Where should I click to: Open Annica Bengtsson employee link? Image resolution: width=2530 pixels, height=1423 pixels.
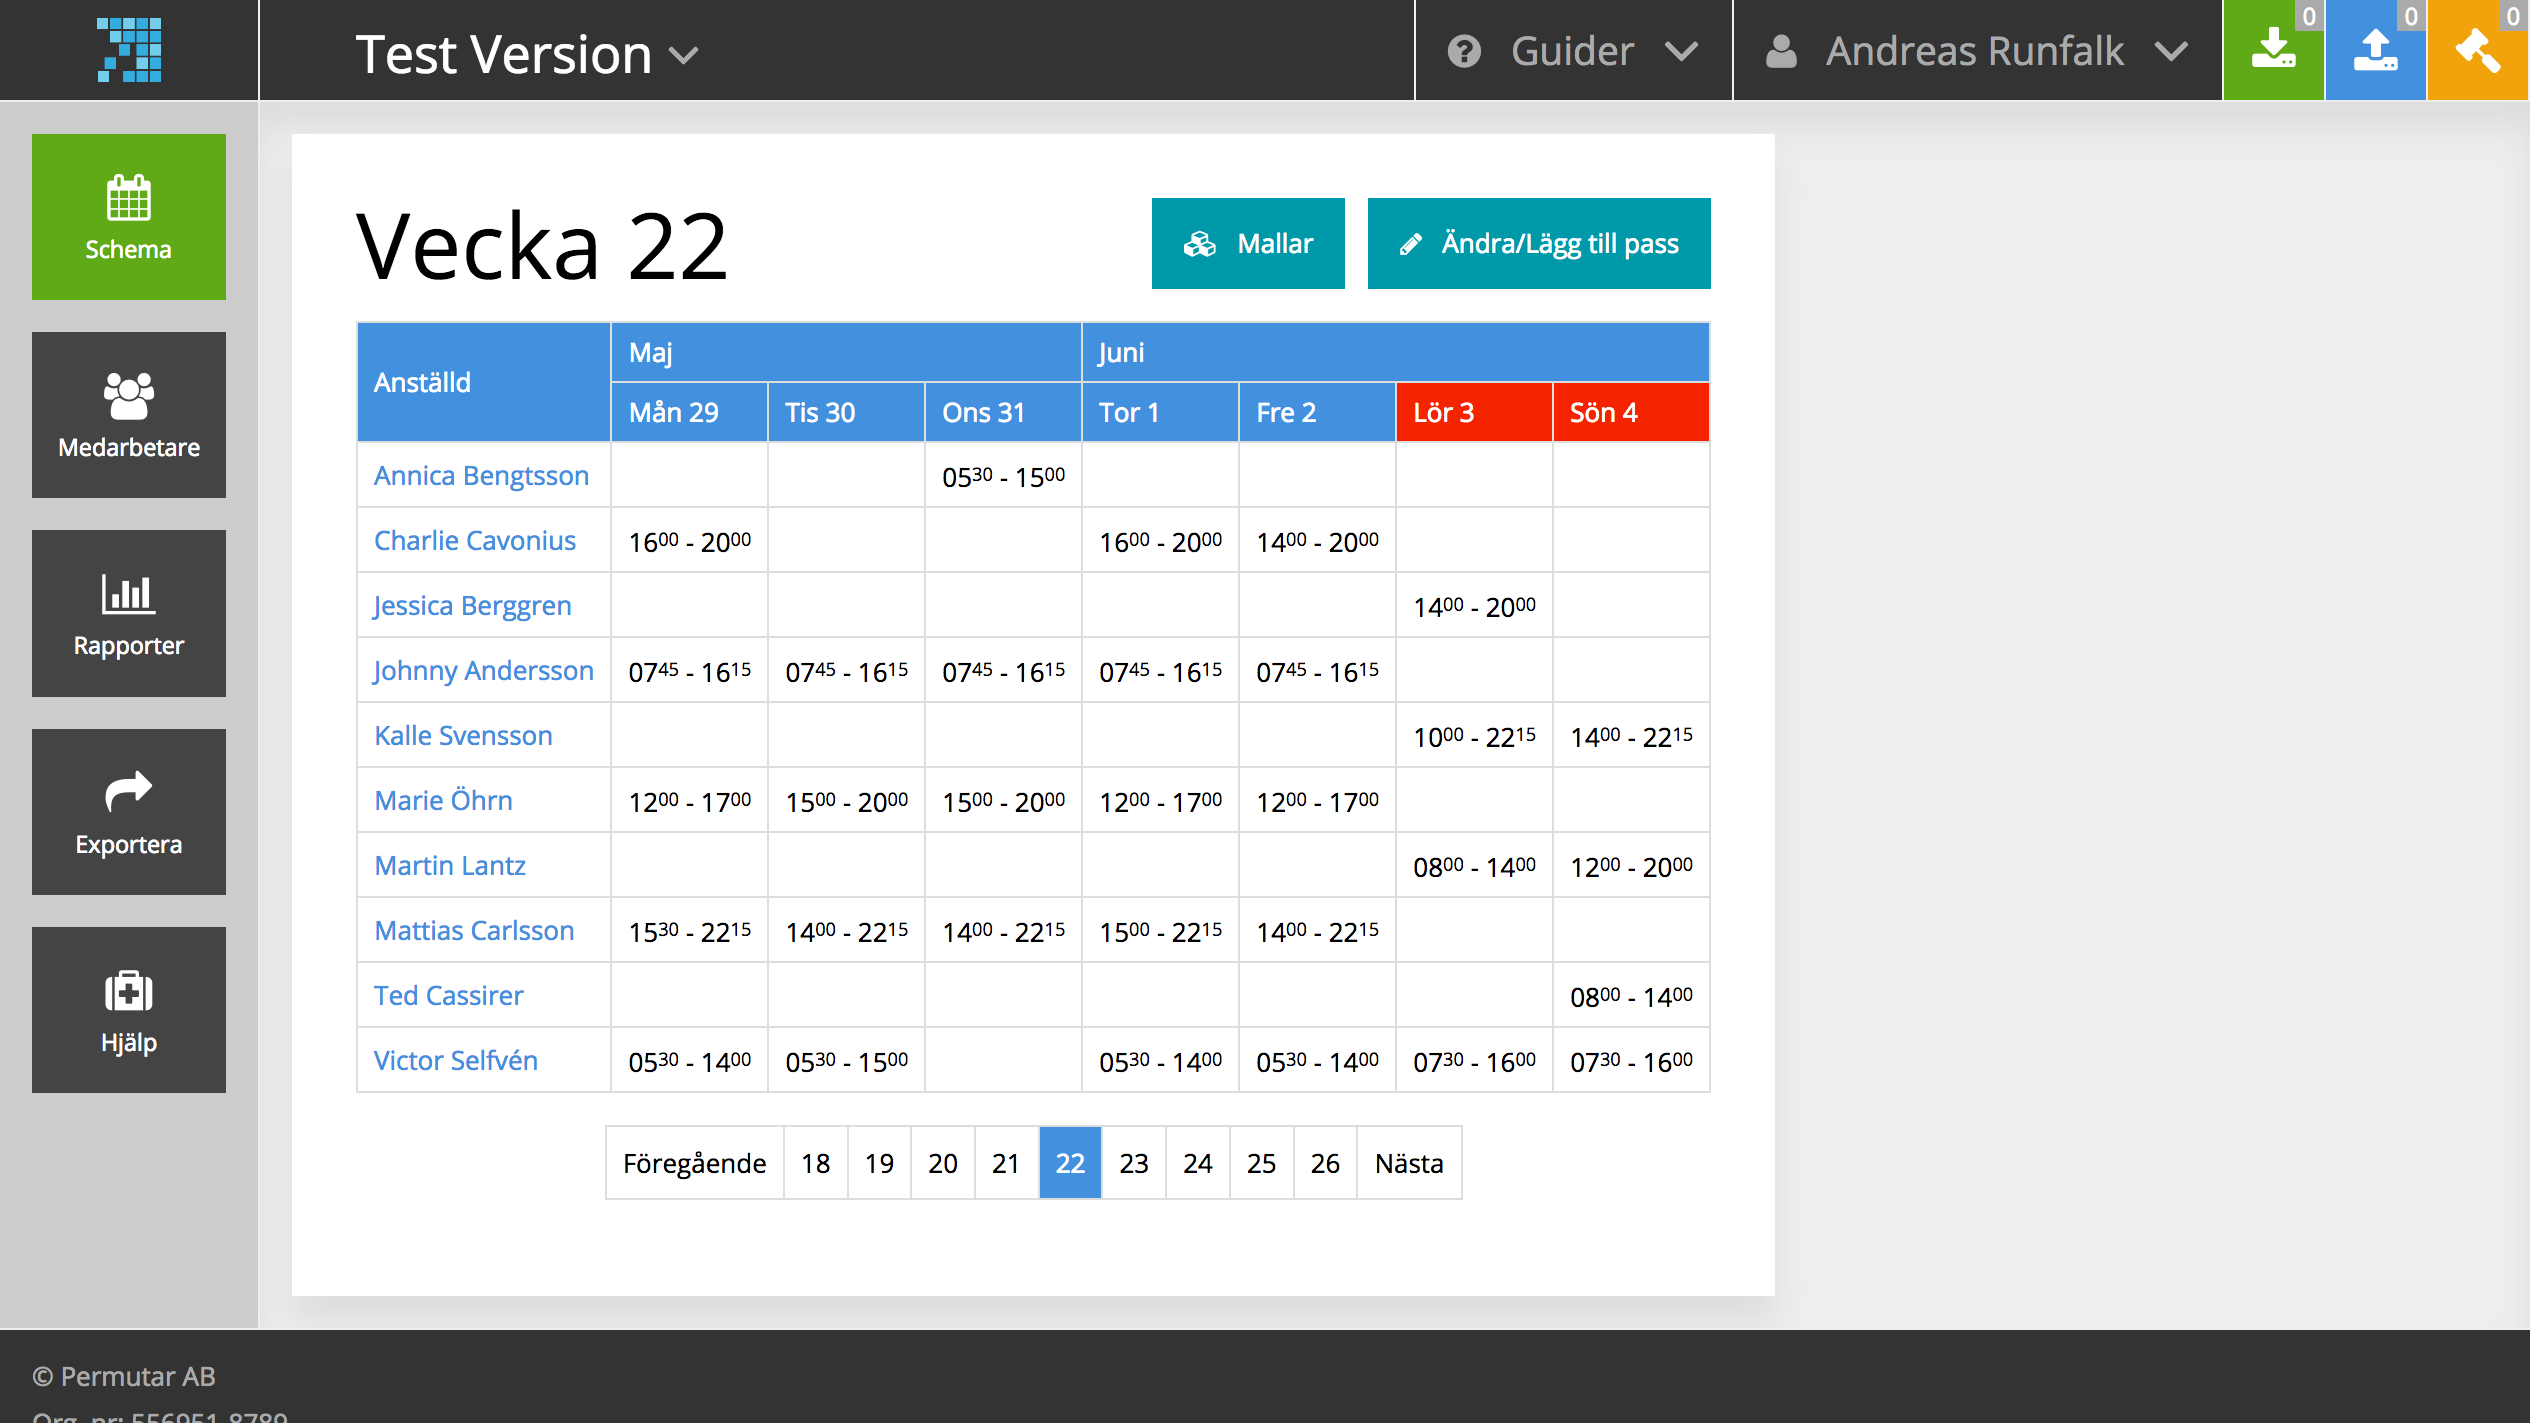pos(481,475)
